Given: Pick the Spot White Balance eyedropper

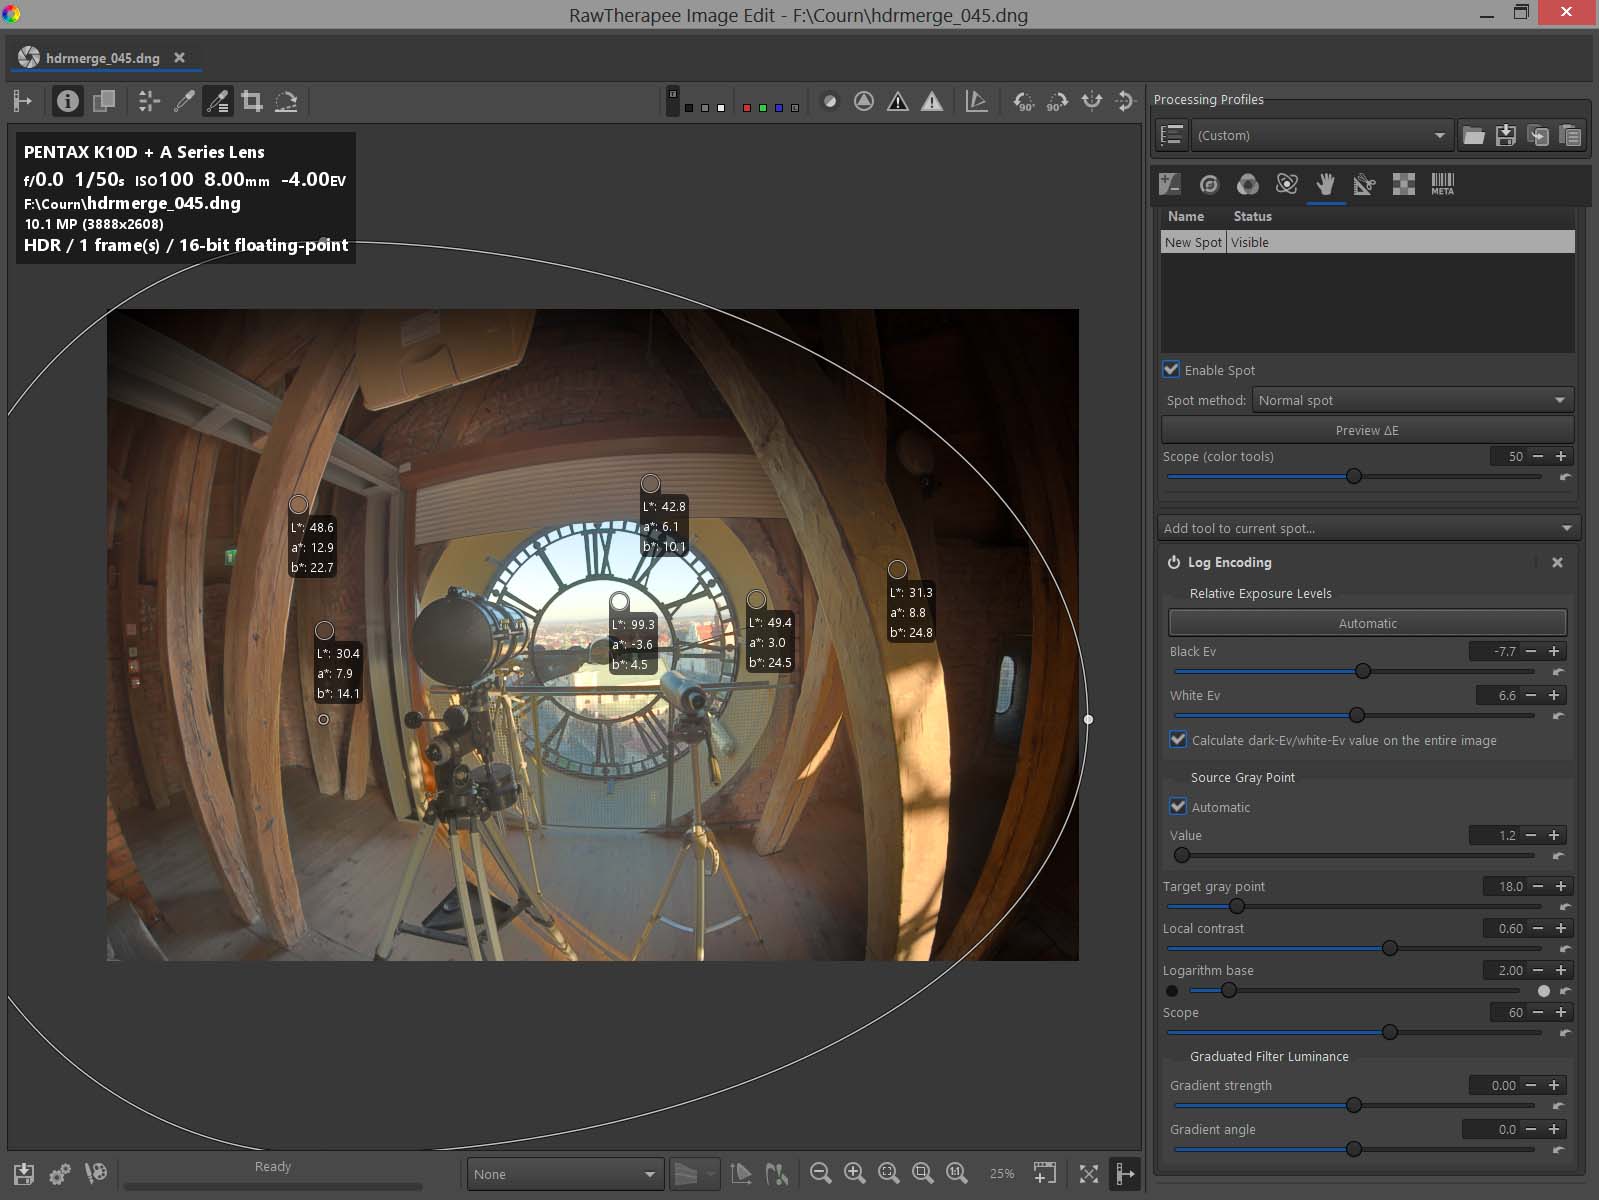Looking at the screenshot, I should (x=184, y=101).
